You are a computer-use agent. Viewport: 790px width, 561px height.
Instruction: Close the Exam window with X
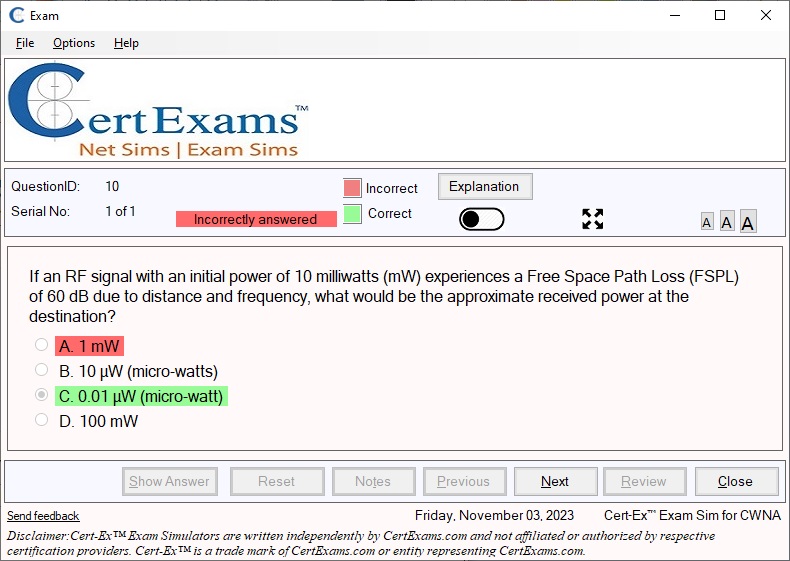(766, 15)
